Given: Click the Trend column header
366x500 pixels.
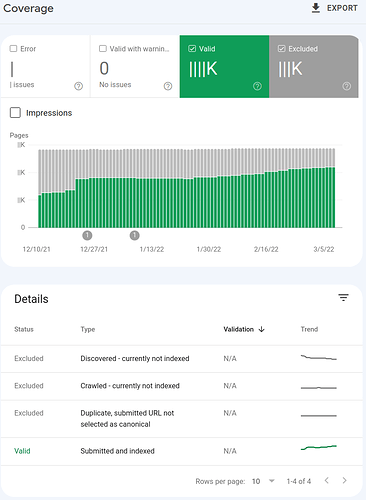Looking at the screenshot, I should (309, 329).
